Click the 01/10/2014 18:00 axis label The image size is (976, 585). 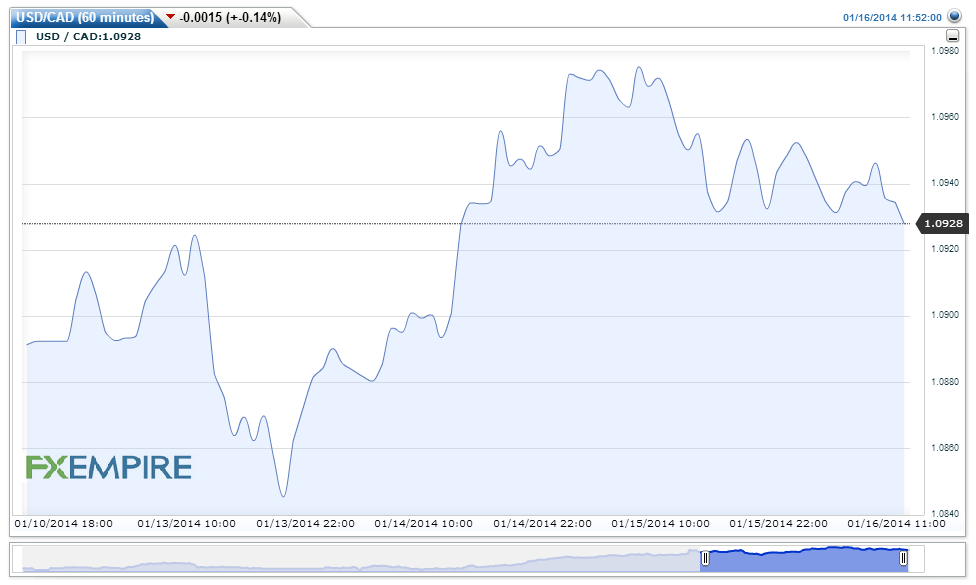point(63,523)
